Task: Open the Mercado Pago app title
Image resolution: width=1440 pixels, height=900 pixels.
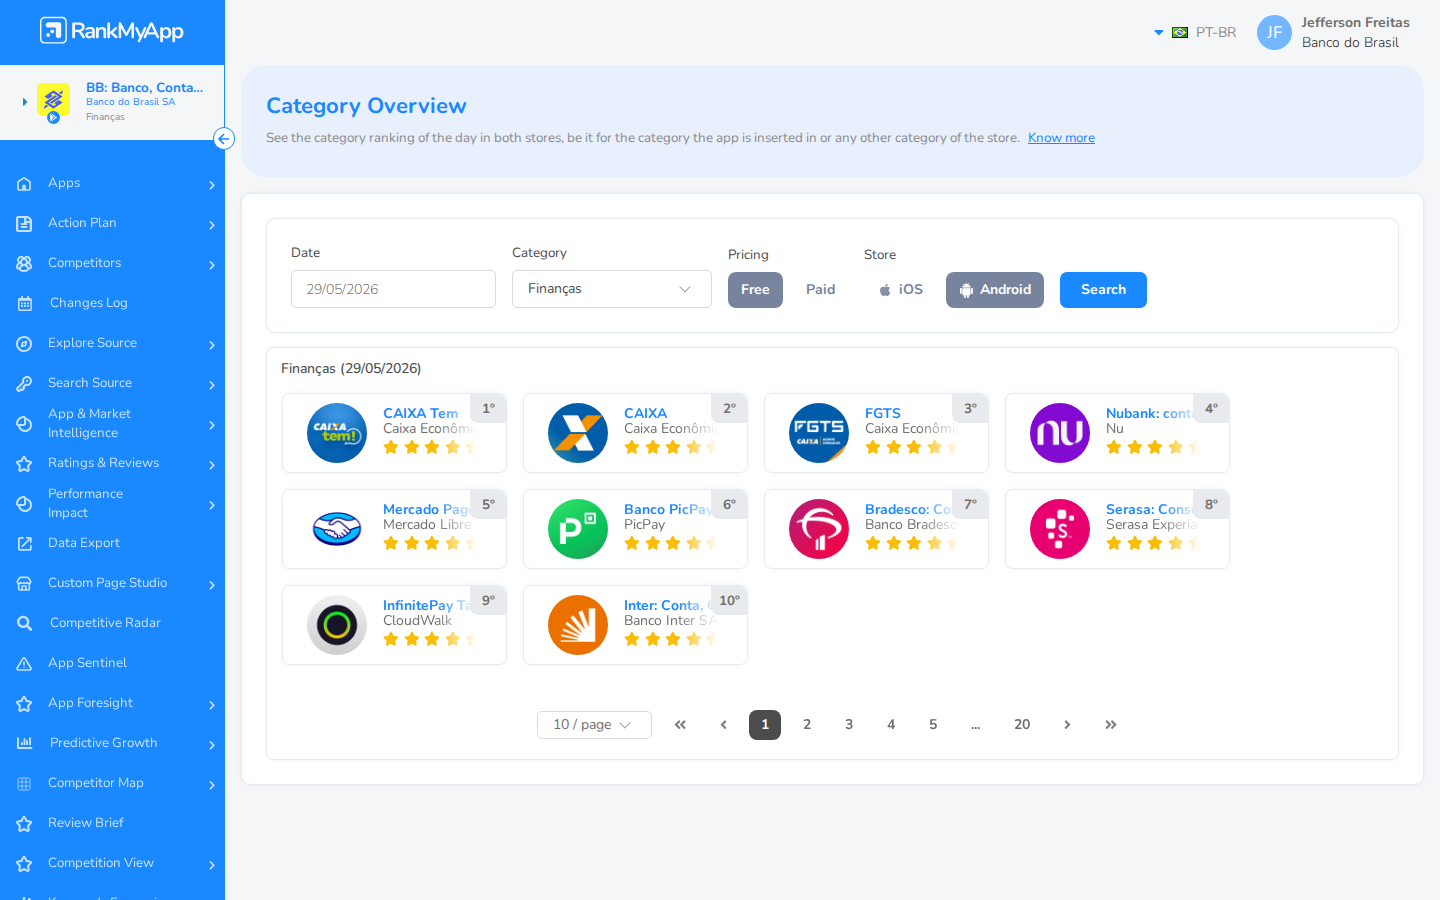Action: coord(427,509)
